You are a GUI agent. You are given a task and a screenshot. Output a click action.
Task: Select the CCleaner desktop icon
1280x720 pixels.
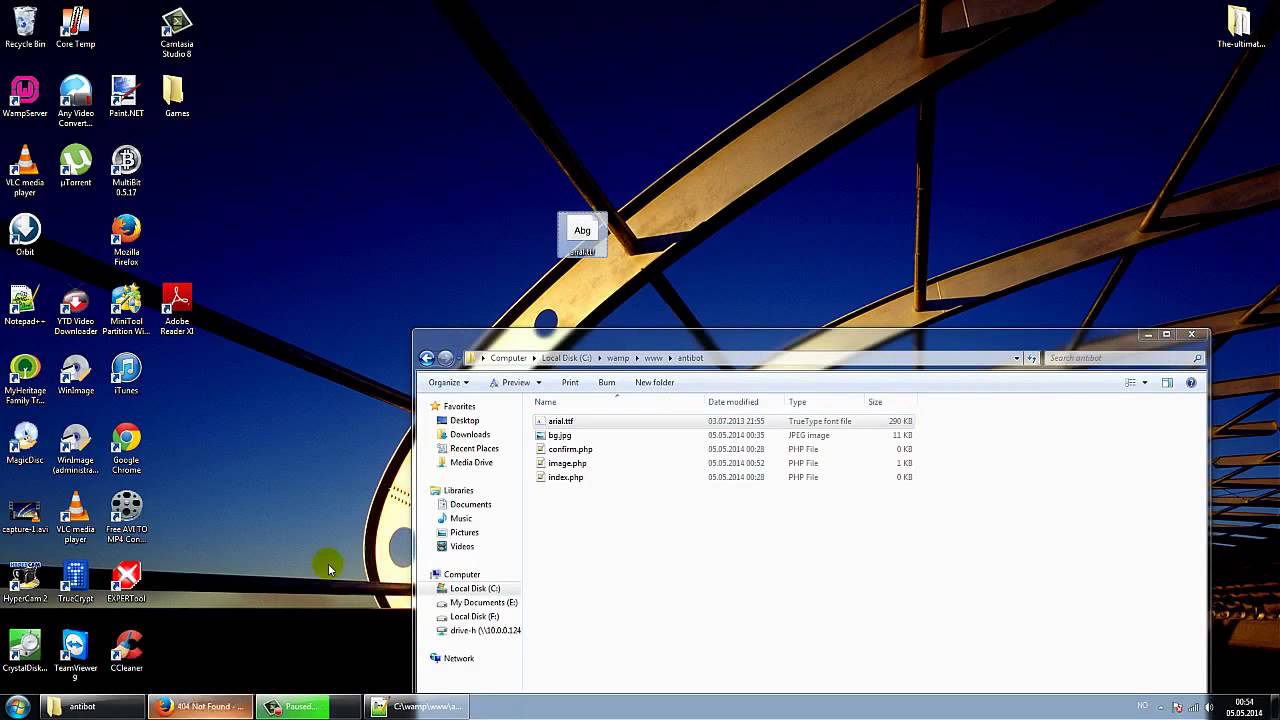[126, 651]
